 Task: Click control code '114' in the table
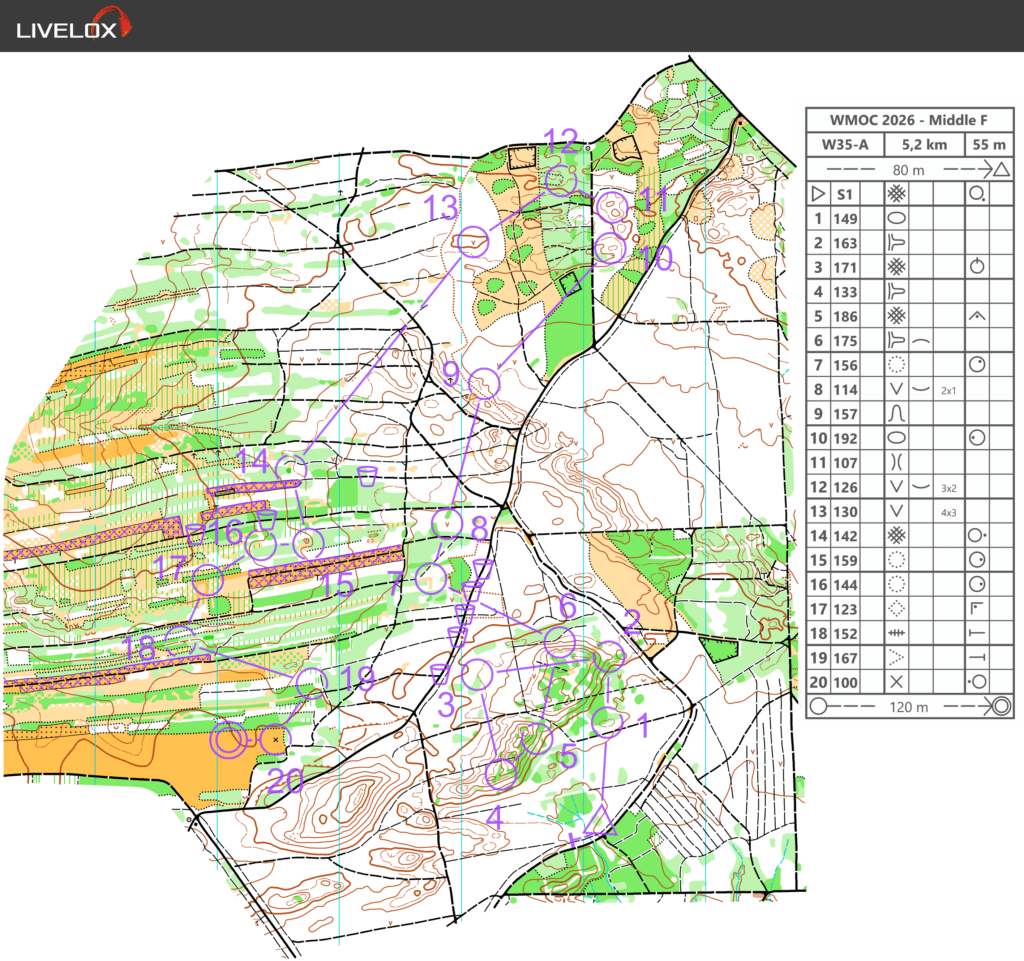845,390
